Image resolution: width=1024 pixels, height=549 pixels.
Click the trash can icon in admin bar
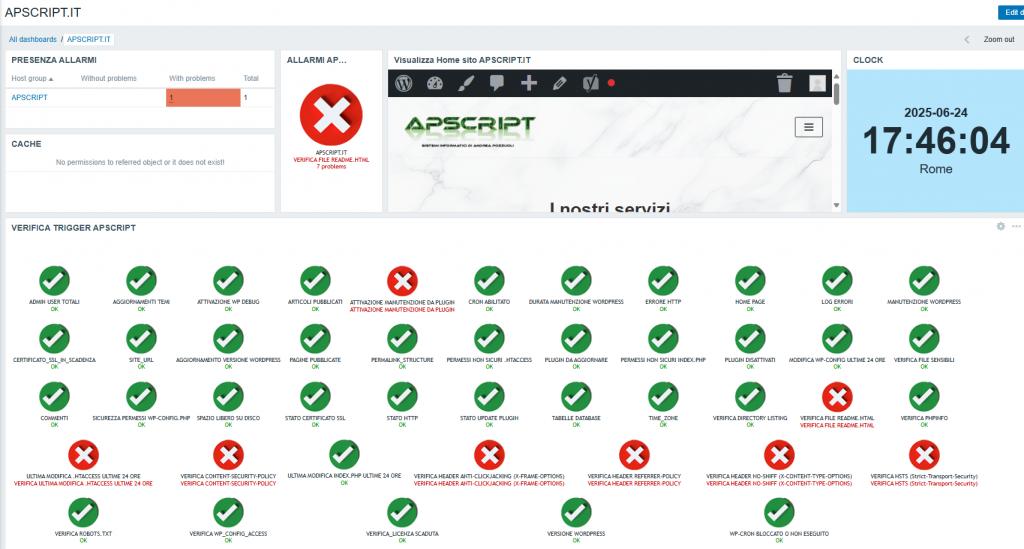coord(785,84)
